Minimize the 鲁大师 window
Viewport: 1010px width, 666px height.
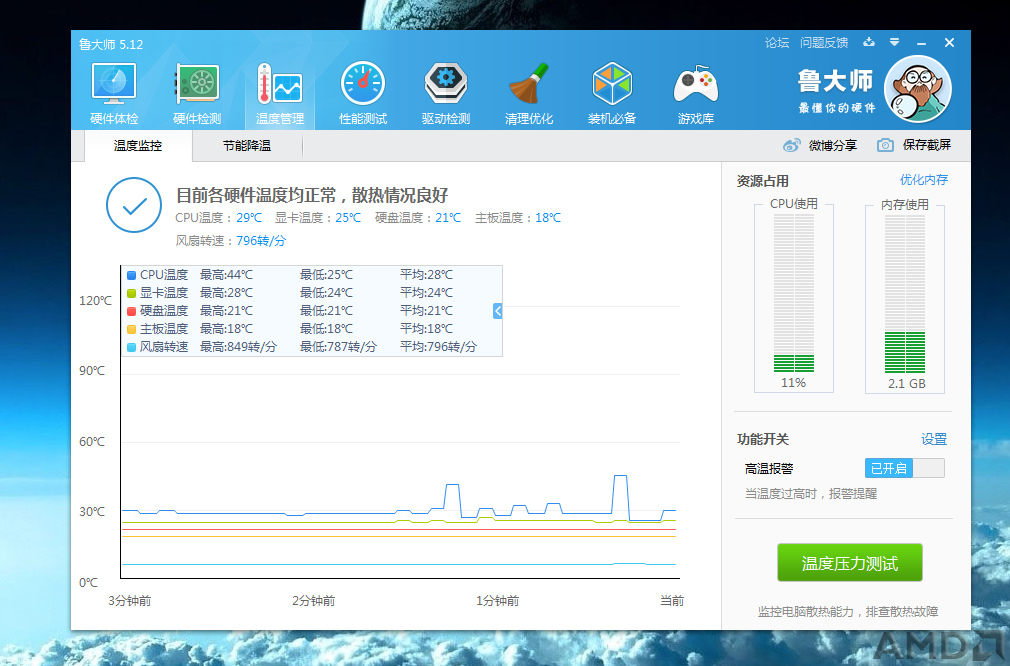(921, 43)
